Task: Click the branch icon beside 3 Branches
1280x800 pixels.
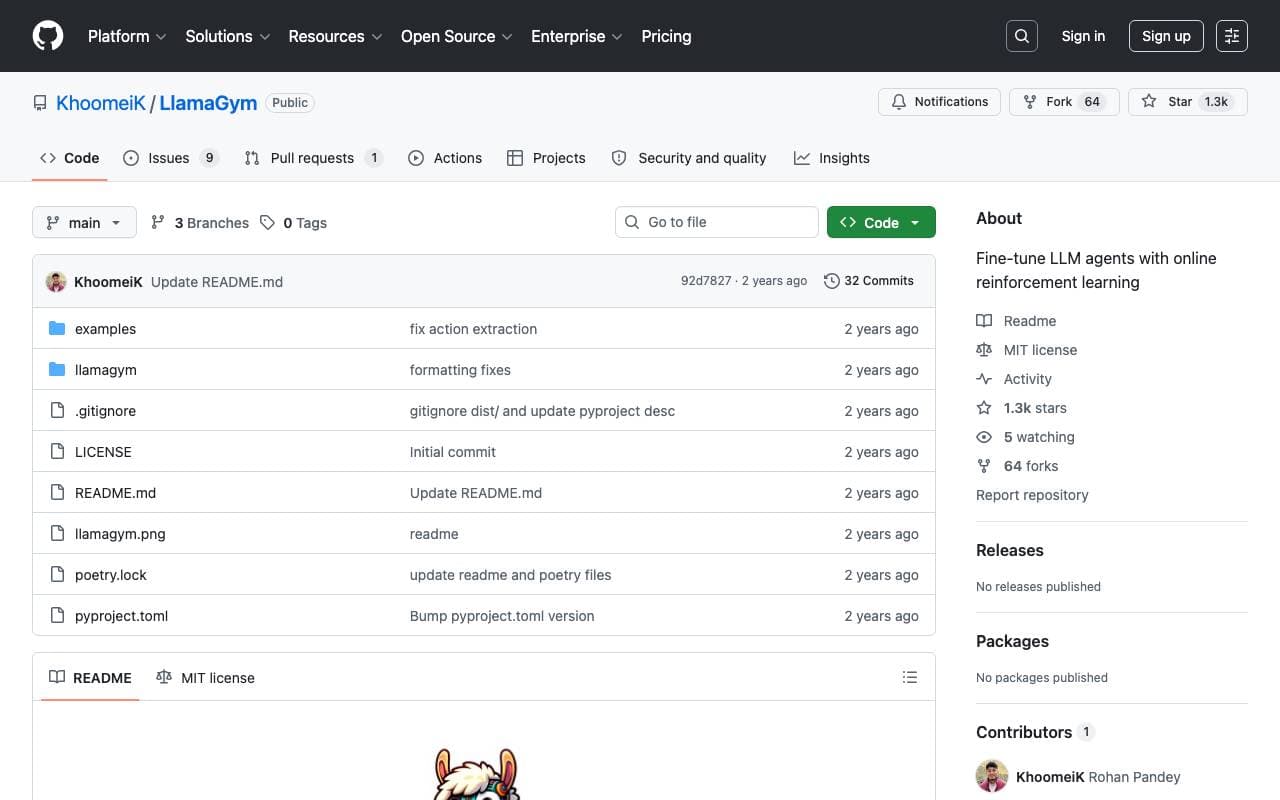Action: coord(158,223)
